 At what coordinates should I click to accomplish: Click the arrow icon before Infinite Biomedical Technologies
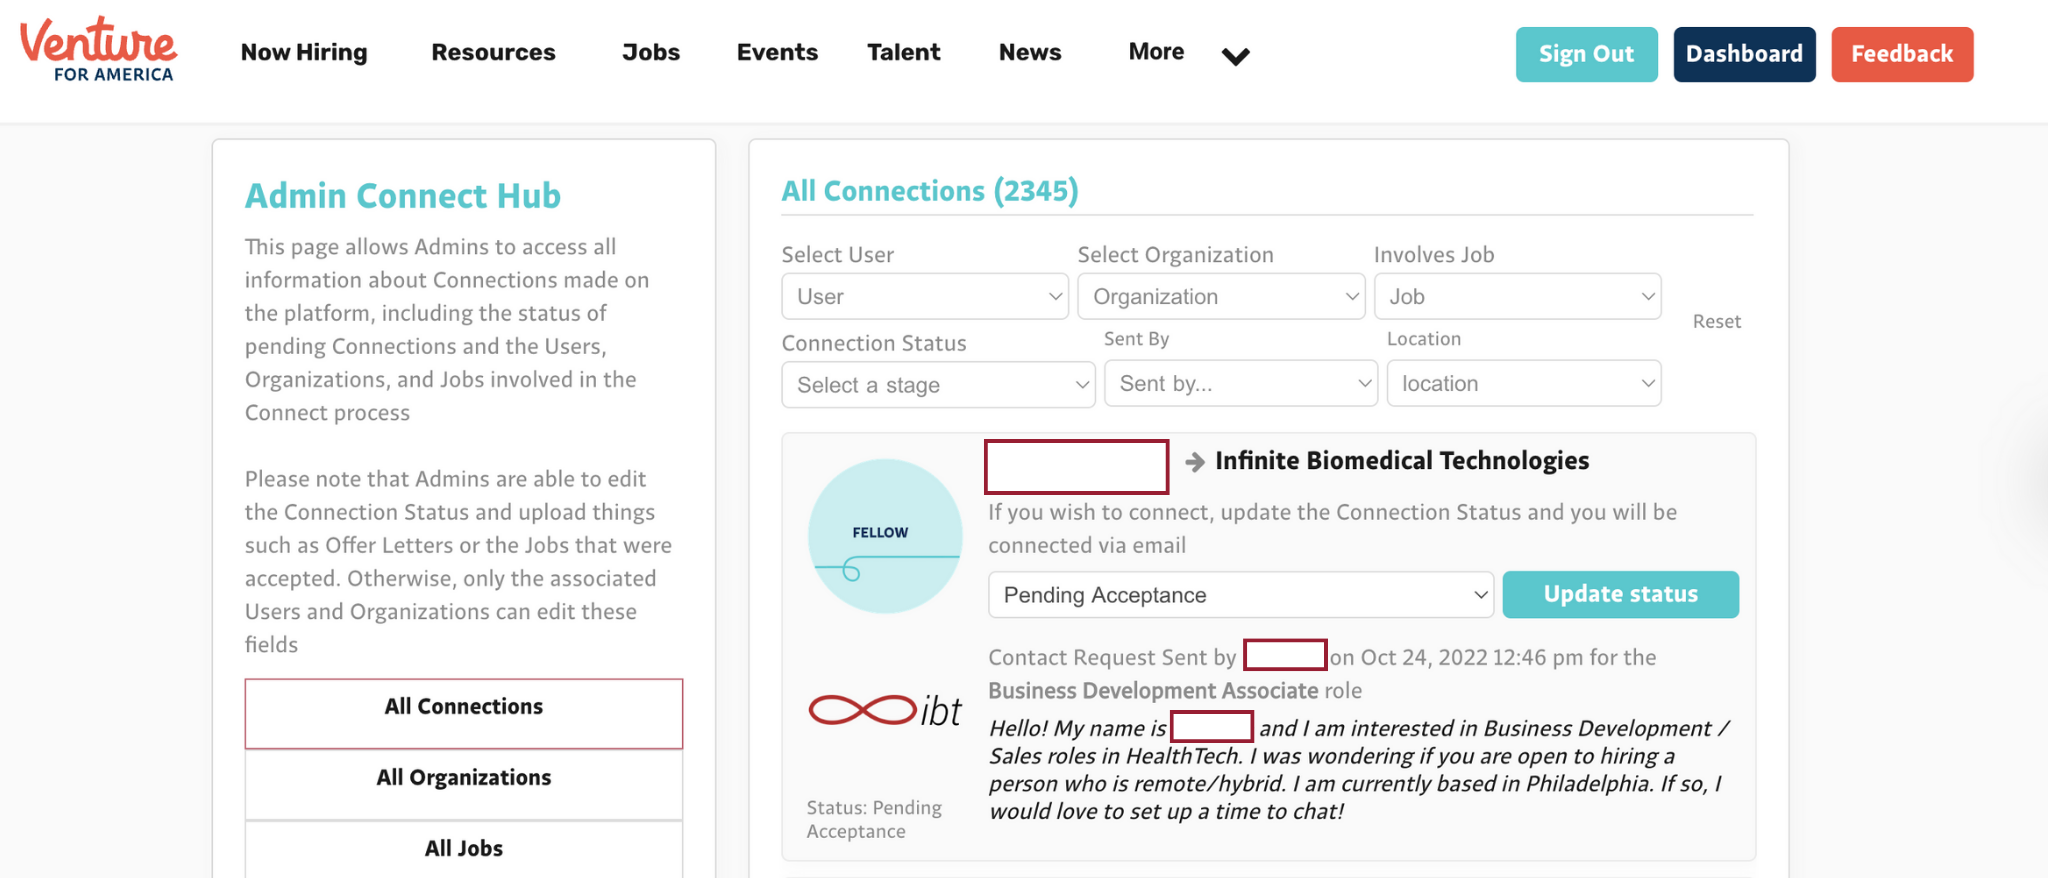click(x=1194, y=461)
